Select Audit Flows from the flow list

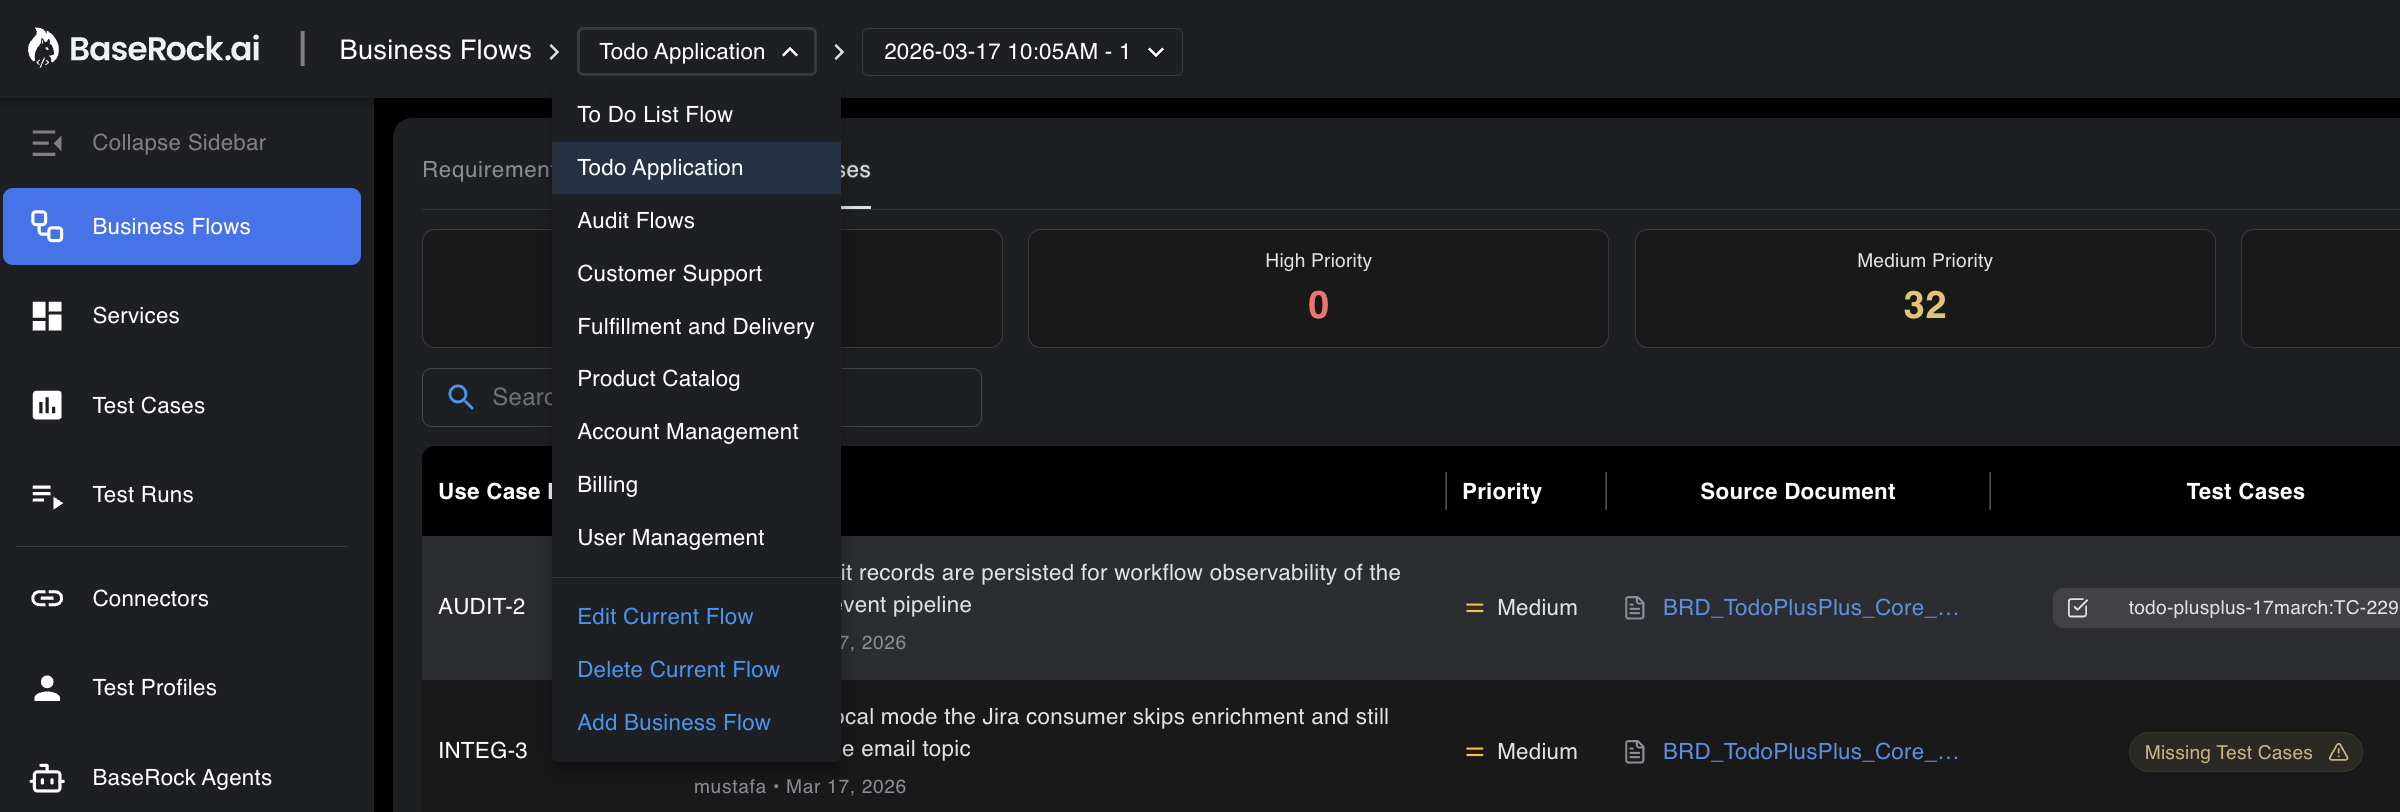click(635, 221)
